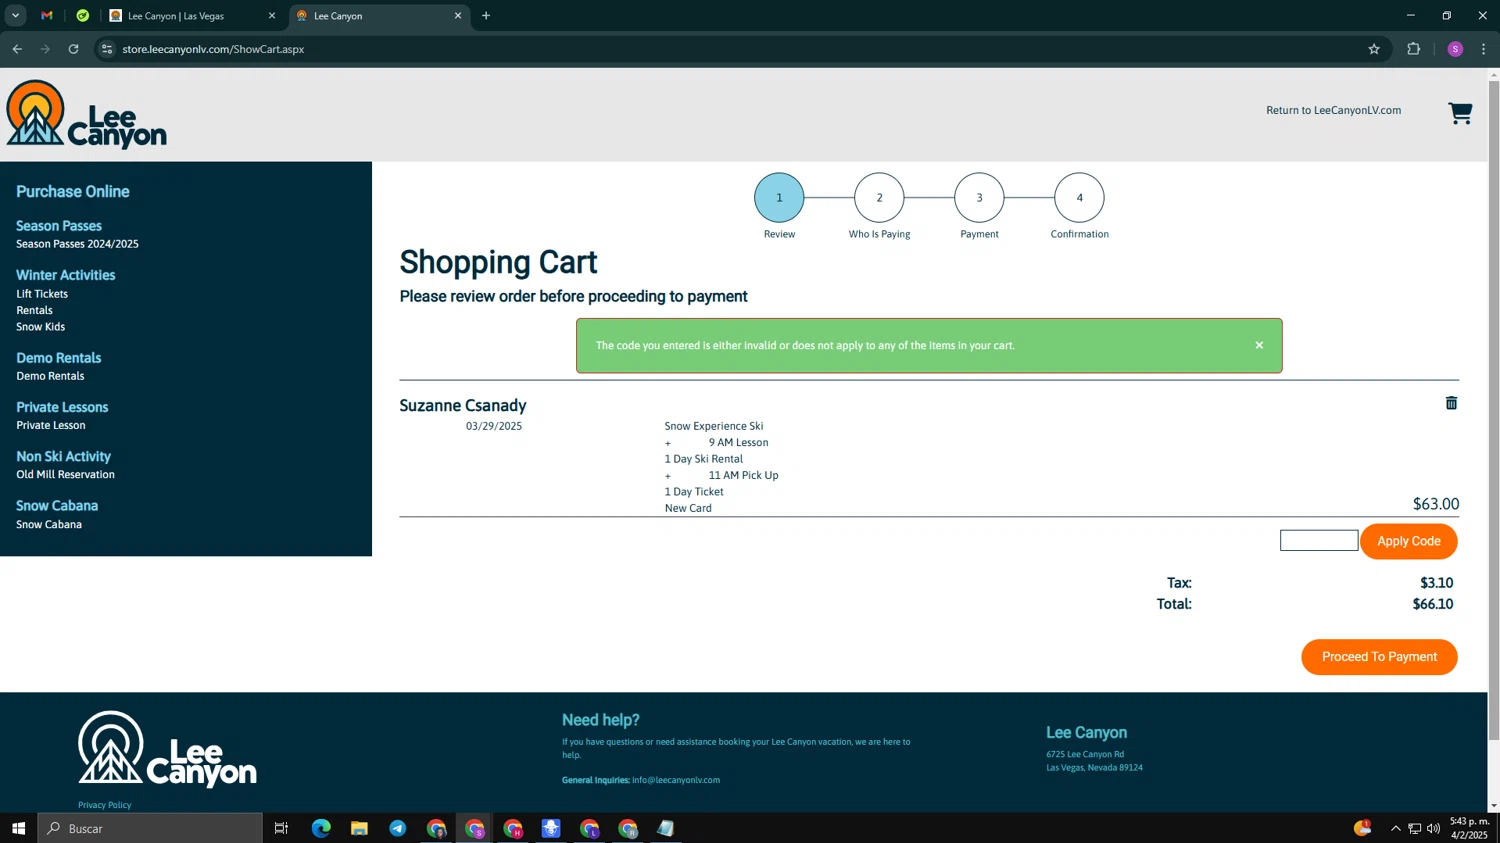Image resolution: width=1500 pixels, height=843 pixels.
Task: Show hidden system tray icons
Action: 1395,828
